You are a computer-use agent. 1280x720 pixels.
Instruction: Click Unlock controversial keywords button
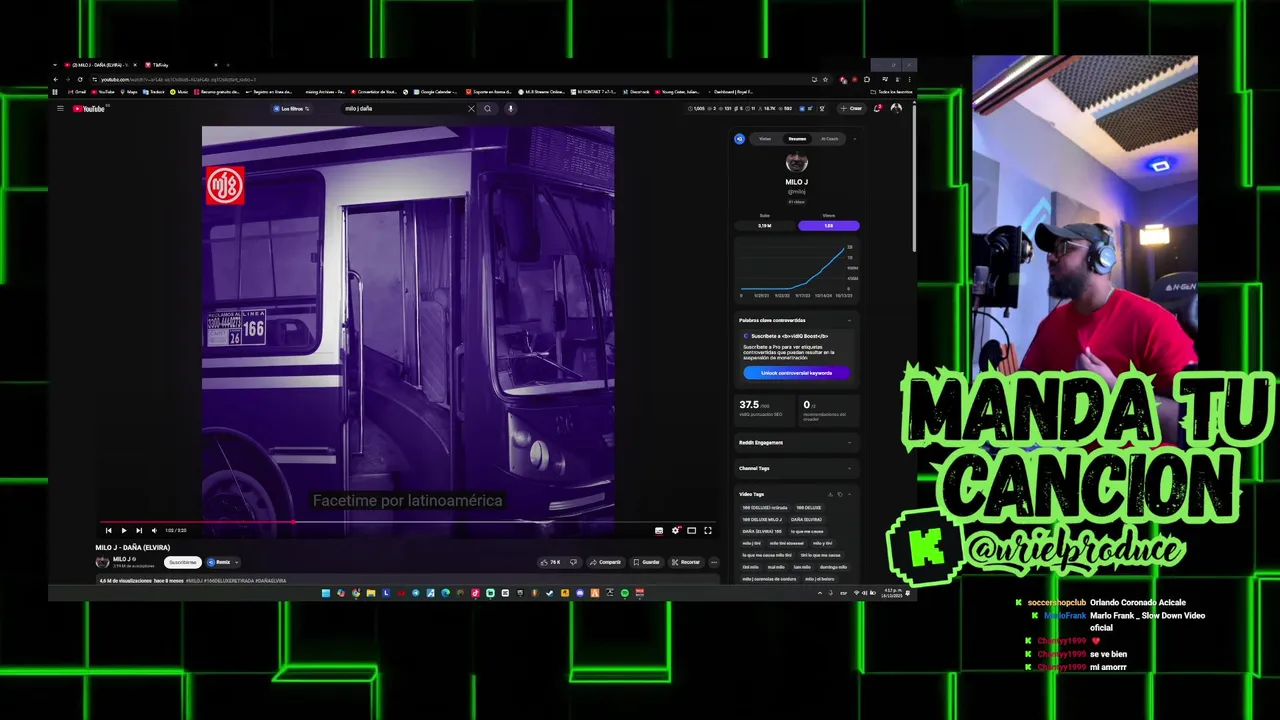point(797,373)
